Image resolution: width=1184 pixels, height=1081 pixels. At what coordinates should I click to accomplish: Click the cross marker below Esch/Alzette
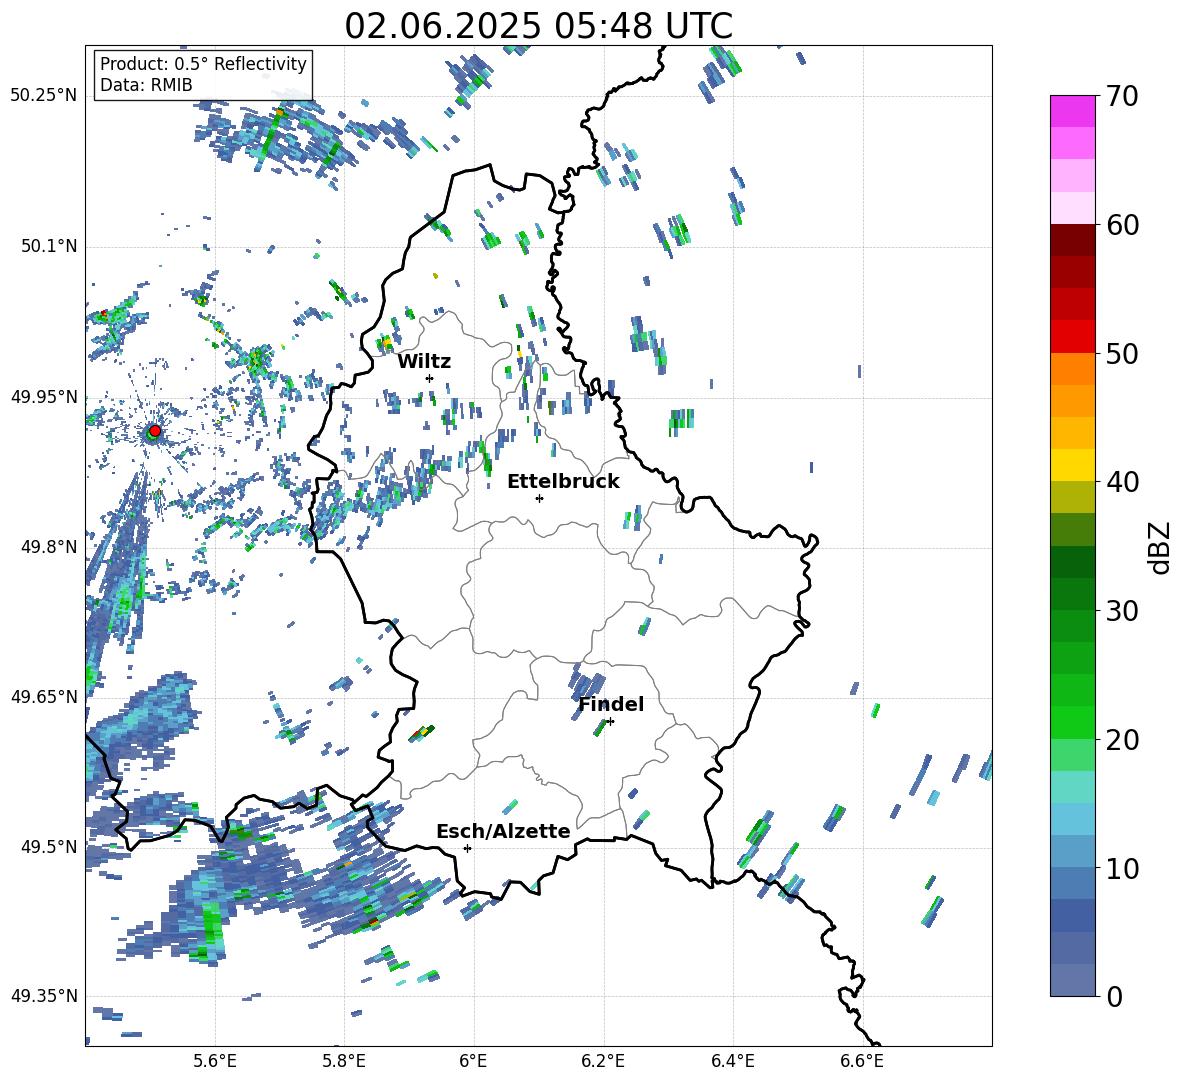467,848
